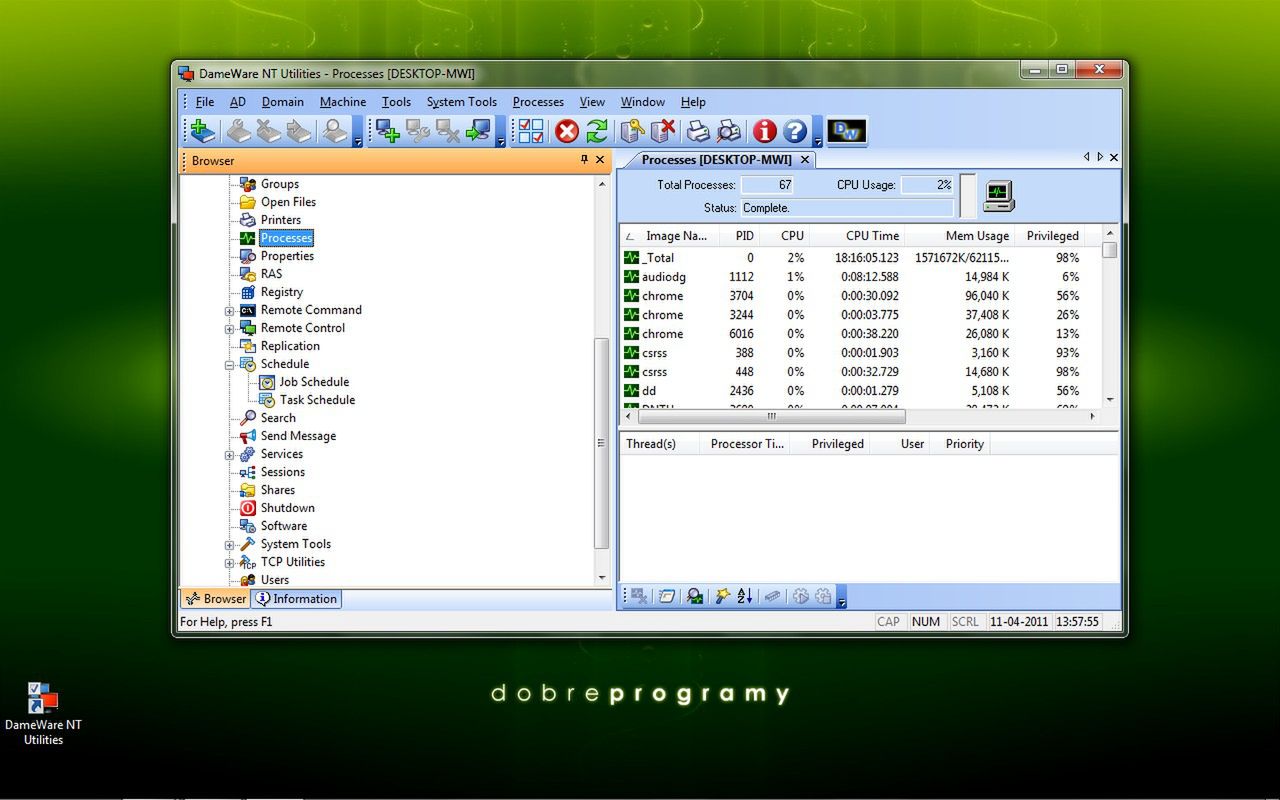Screen dimensions: 1280x800
Task: Expand the Remote Command tree node
Action: point(229,311)
